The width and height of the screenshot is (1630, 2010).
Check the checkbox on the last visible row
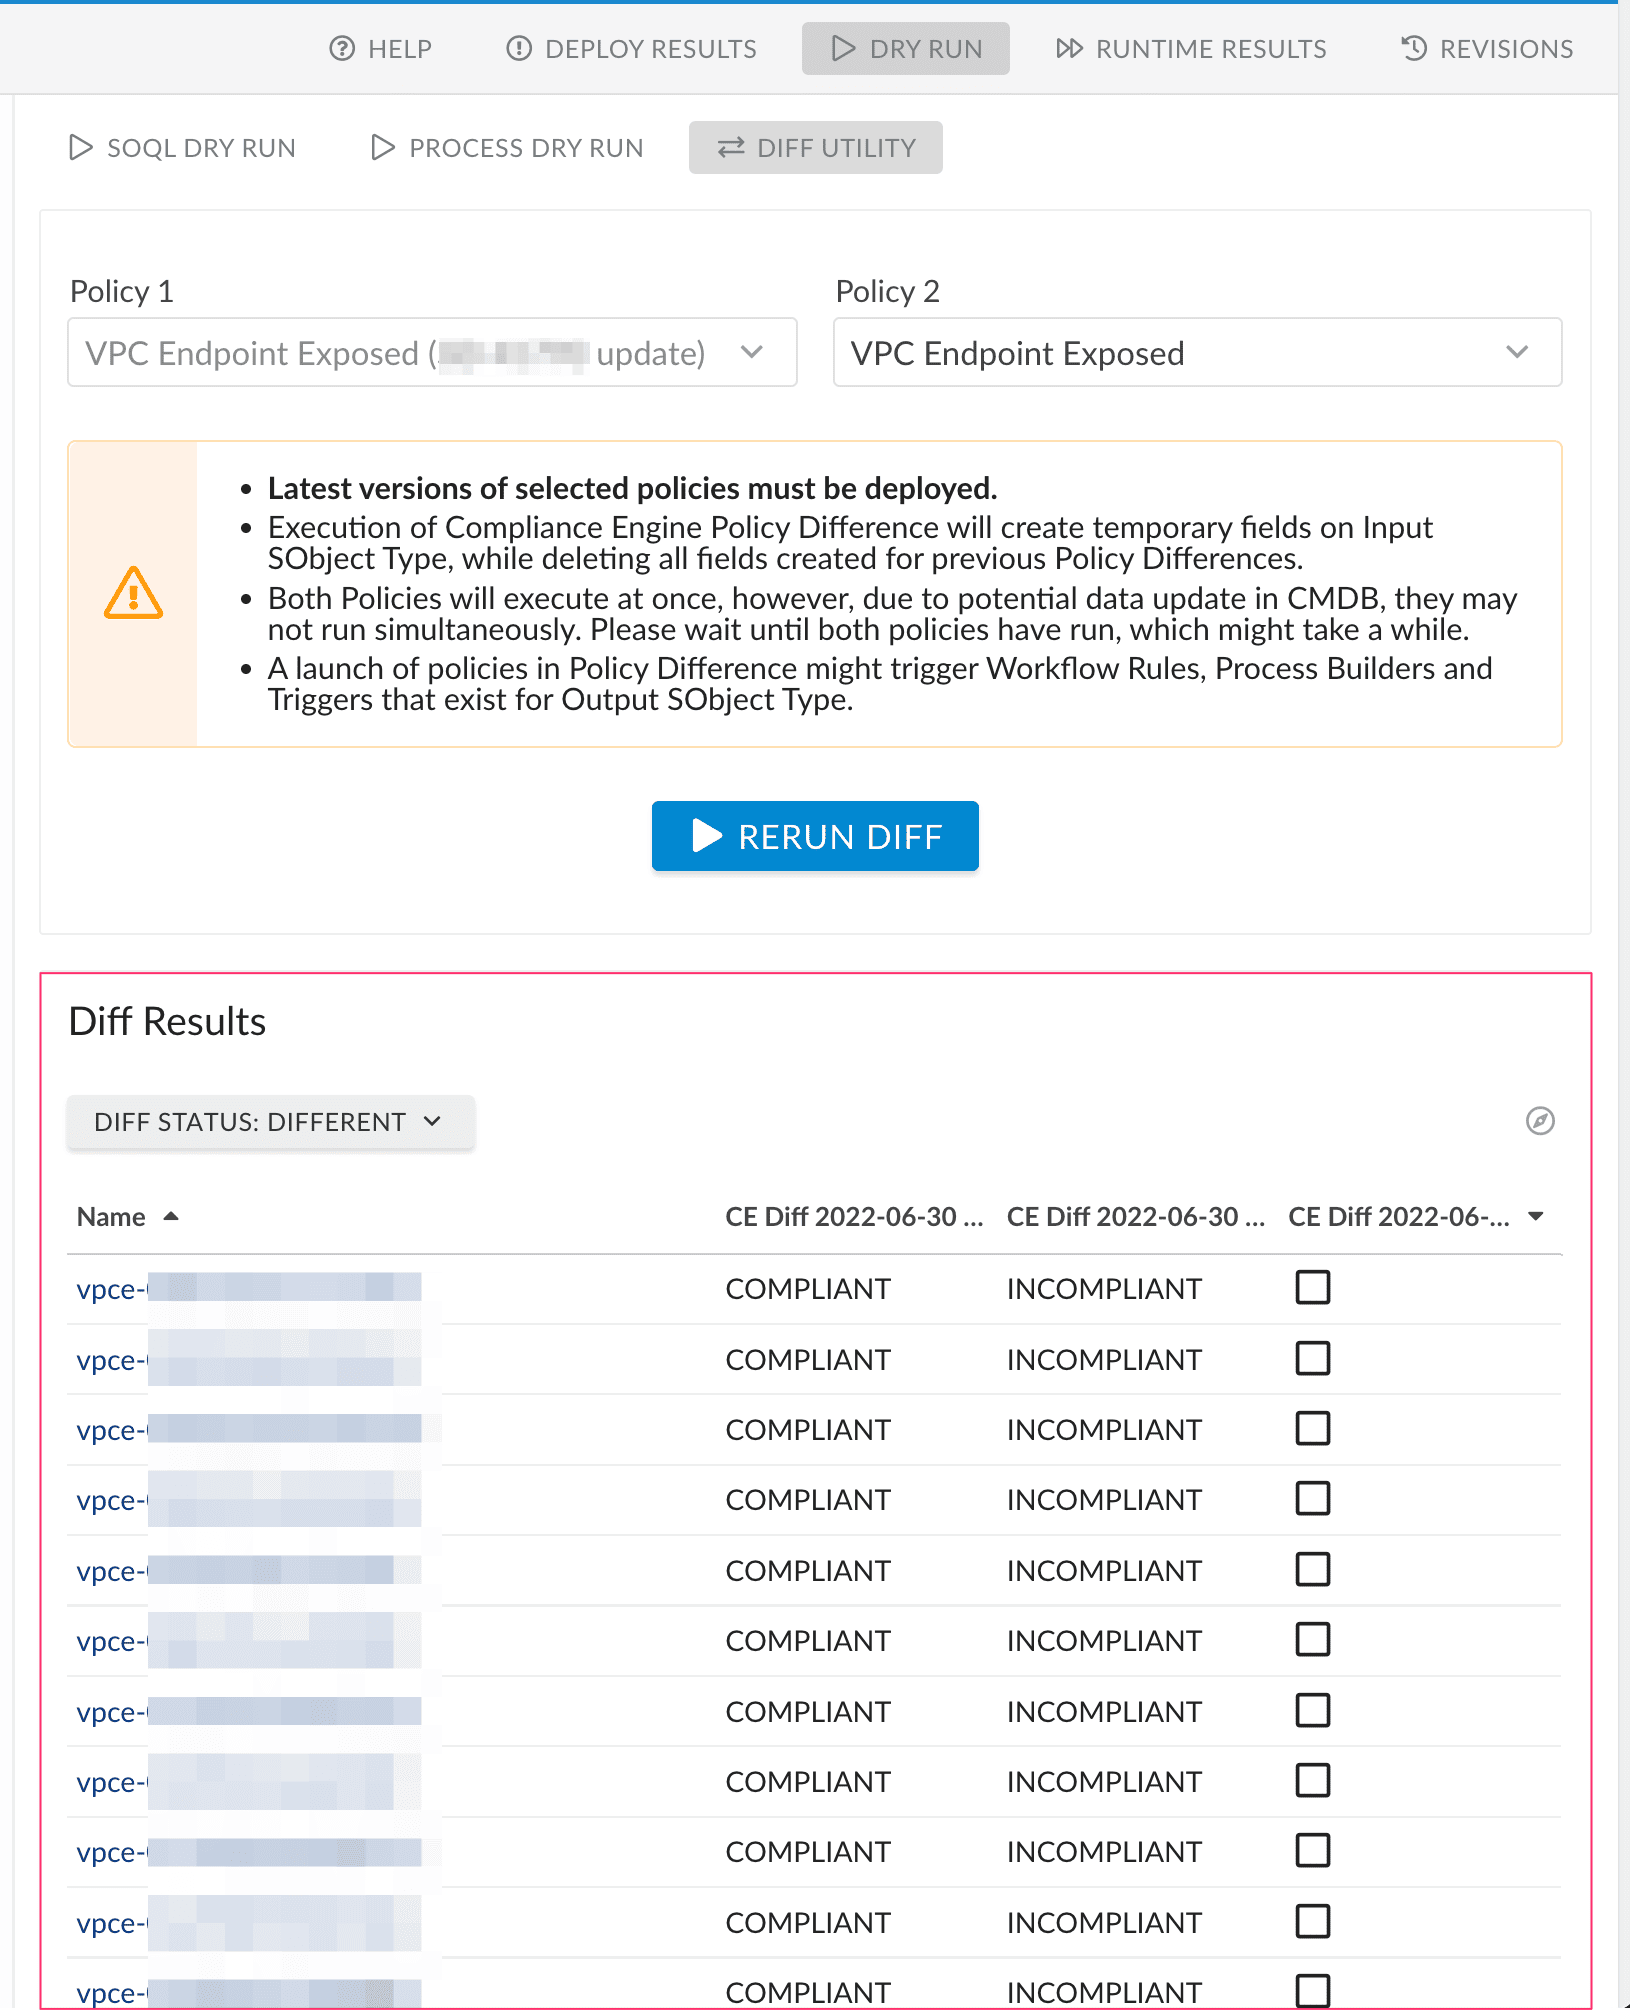1312,1992
